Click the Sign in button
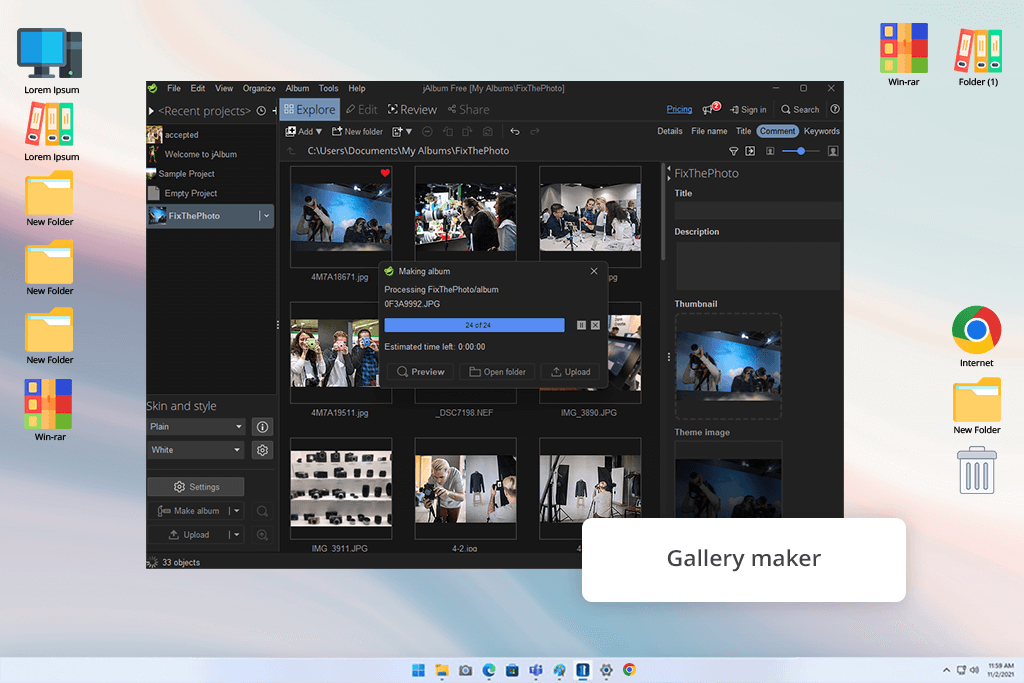The image size is (1024, 683). (748, 110)
